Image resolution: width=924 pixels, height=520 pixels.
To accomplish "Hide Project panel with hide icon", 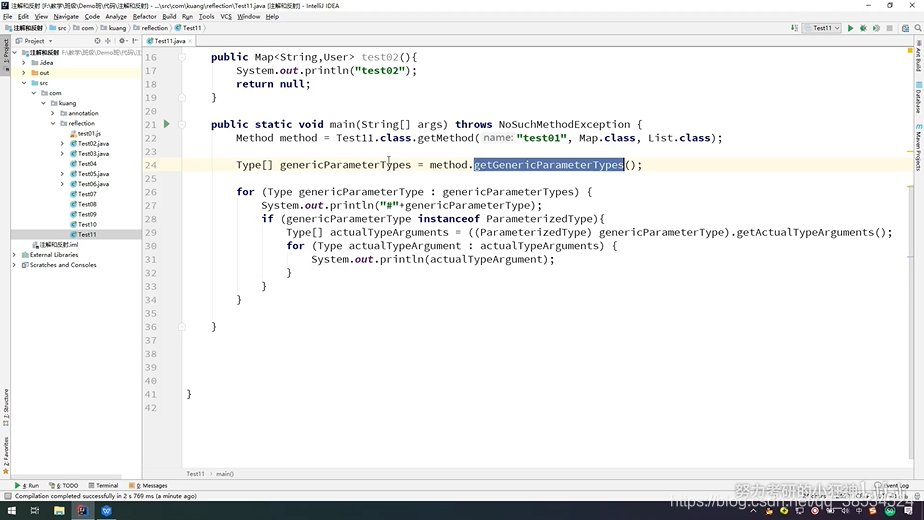I will point(135,41).
